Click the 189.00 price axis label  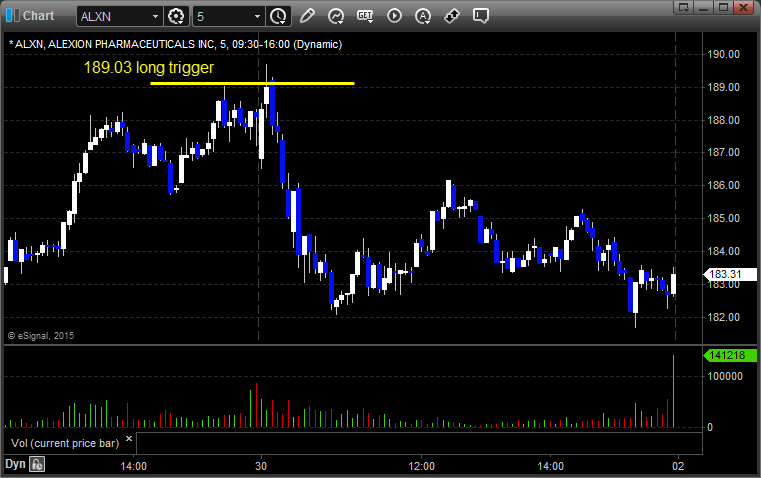(724, 87)
